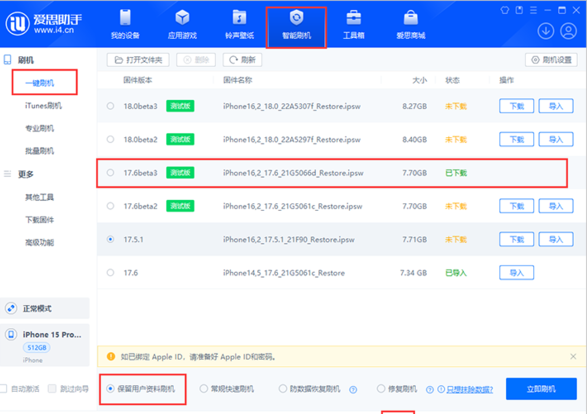Close the Apple ID warning banner
Image resolution: width=587 pixels, height=414 pixels.
tap(573, 356)
